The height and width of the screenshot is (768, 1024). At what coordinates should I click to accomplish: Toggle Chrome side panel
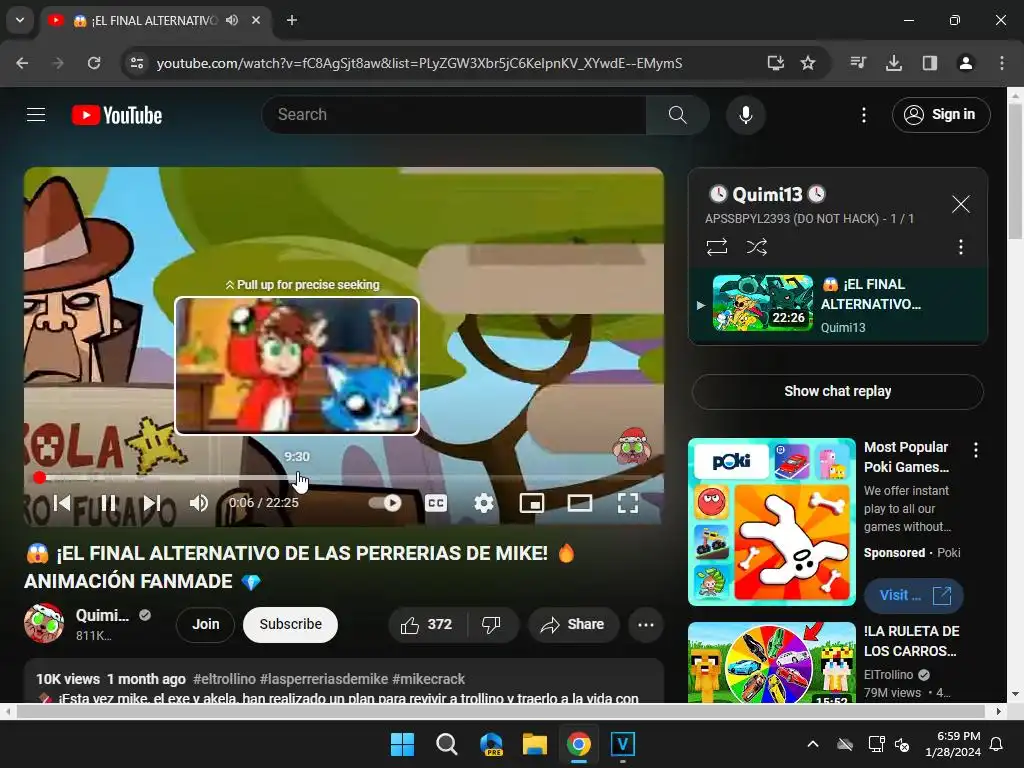pyautogui.click(x=930, y=63)
